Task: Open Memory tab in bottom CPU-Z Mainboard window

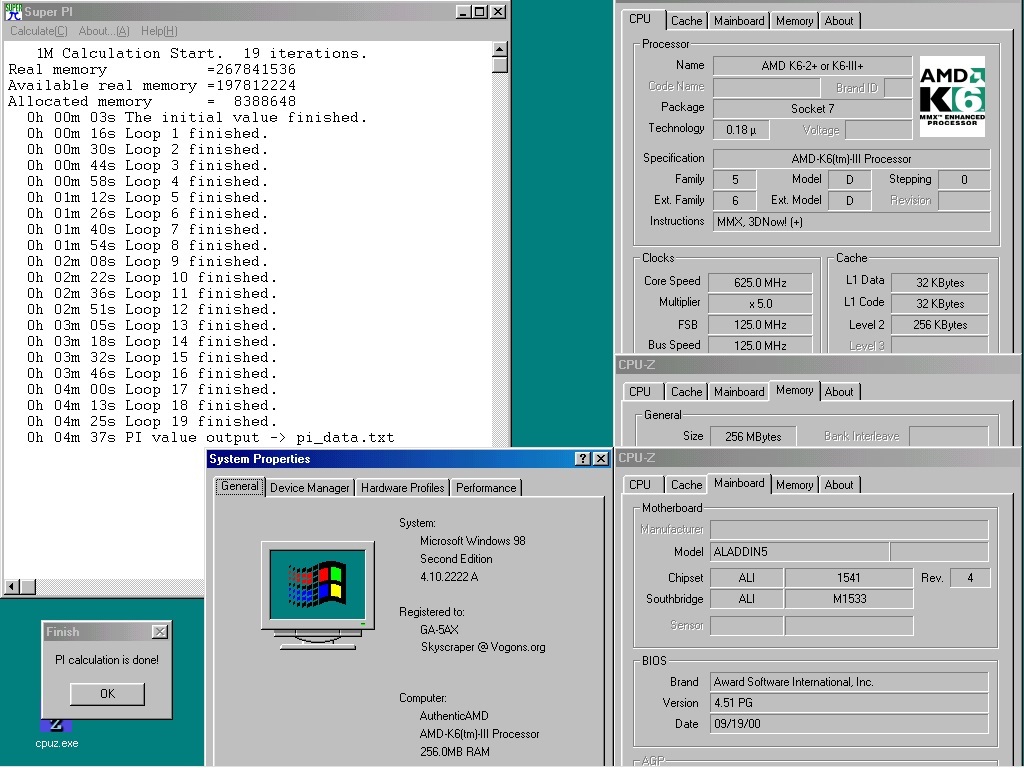Action: tap(794, 485)
